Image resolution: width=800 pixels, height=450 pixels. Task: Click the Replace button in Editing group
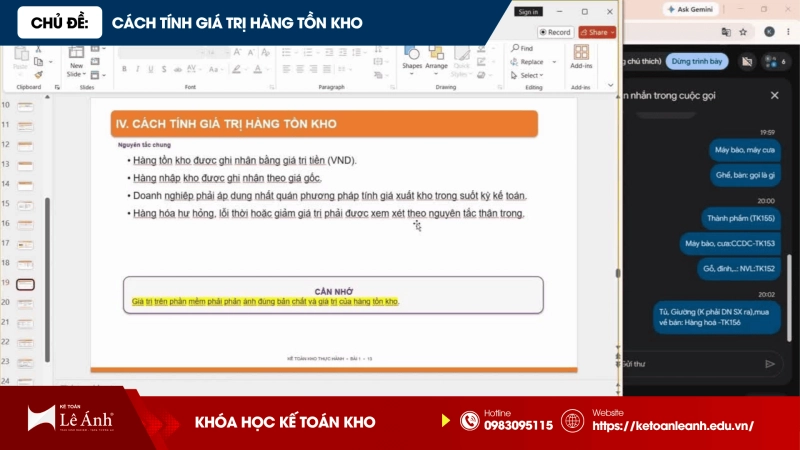click(527, 62)
